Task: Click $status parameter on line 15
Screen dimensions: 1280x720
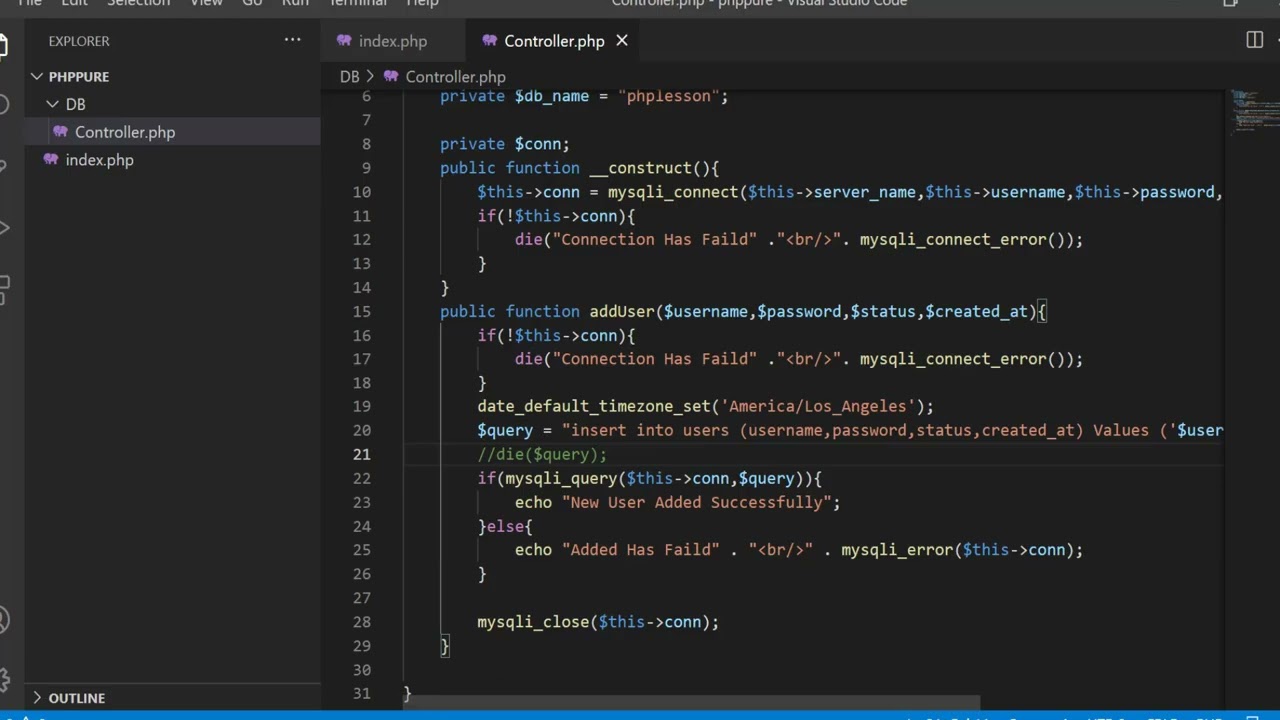Action: click(883, 311)
